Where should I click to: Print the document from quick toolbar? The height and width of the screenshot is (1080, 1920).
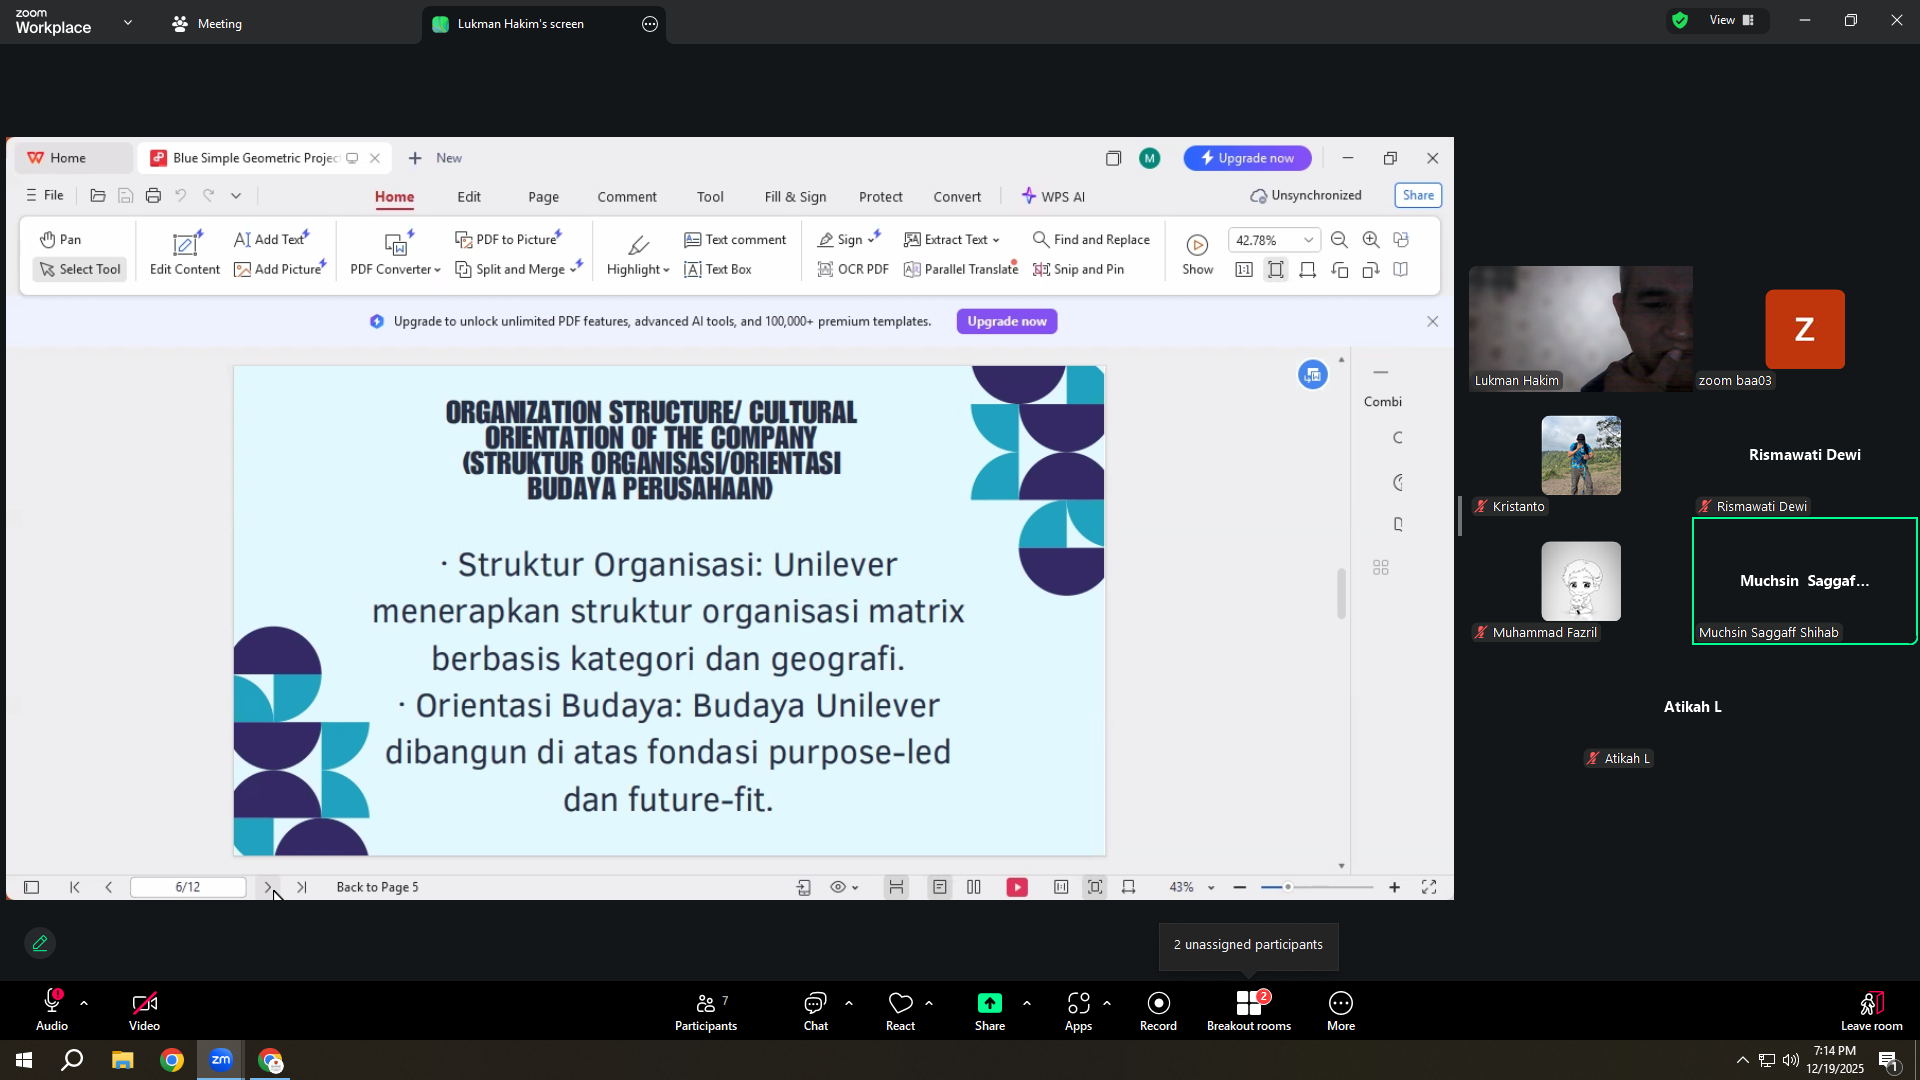click(153, 196)
